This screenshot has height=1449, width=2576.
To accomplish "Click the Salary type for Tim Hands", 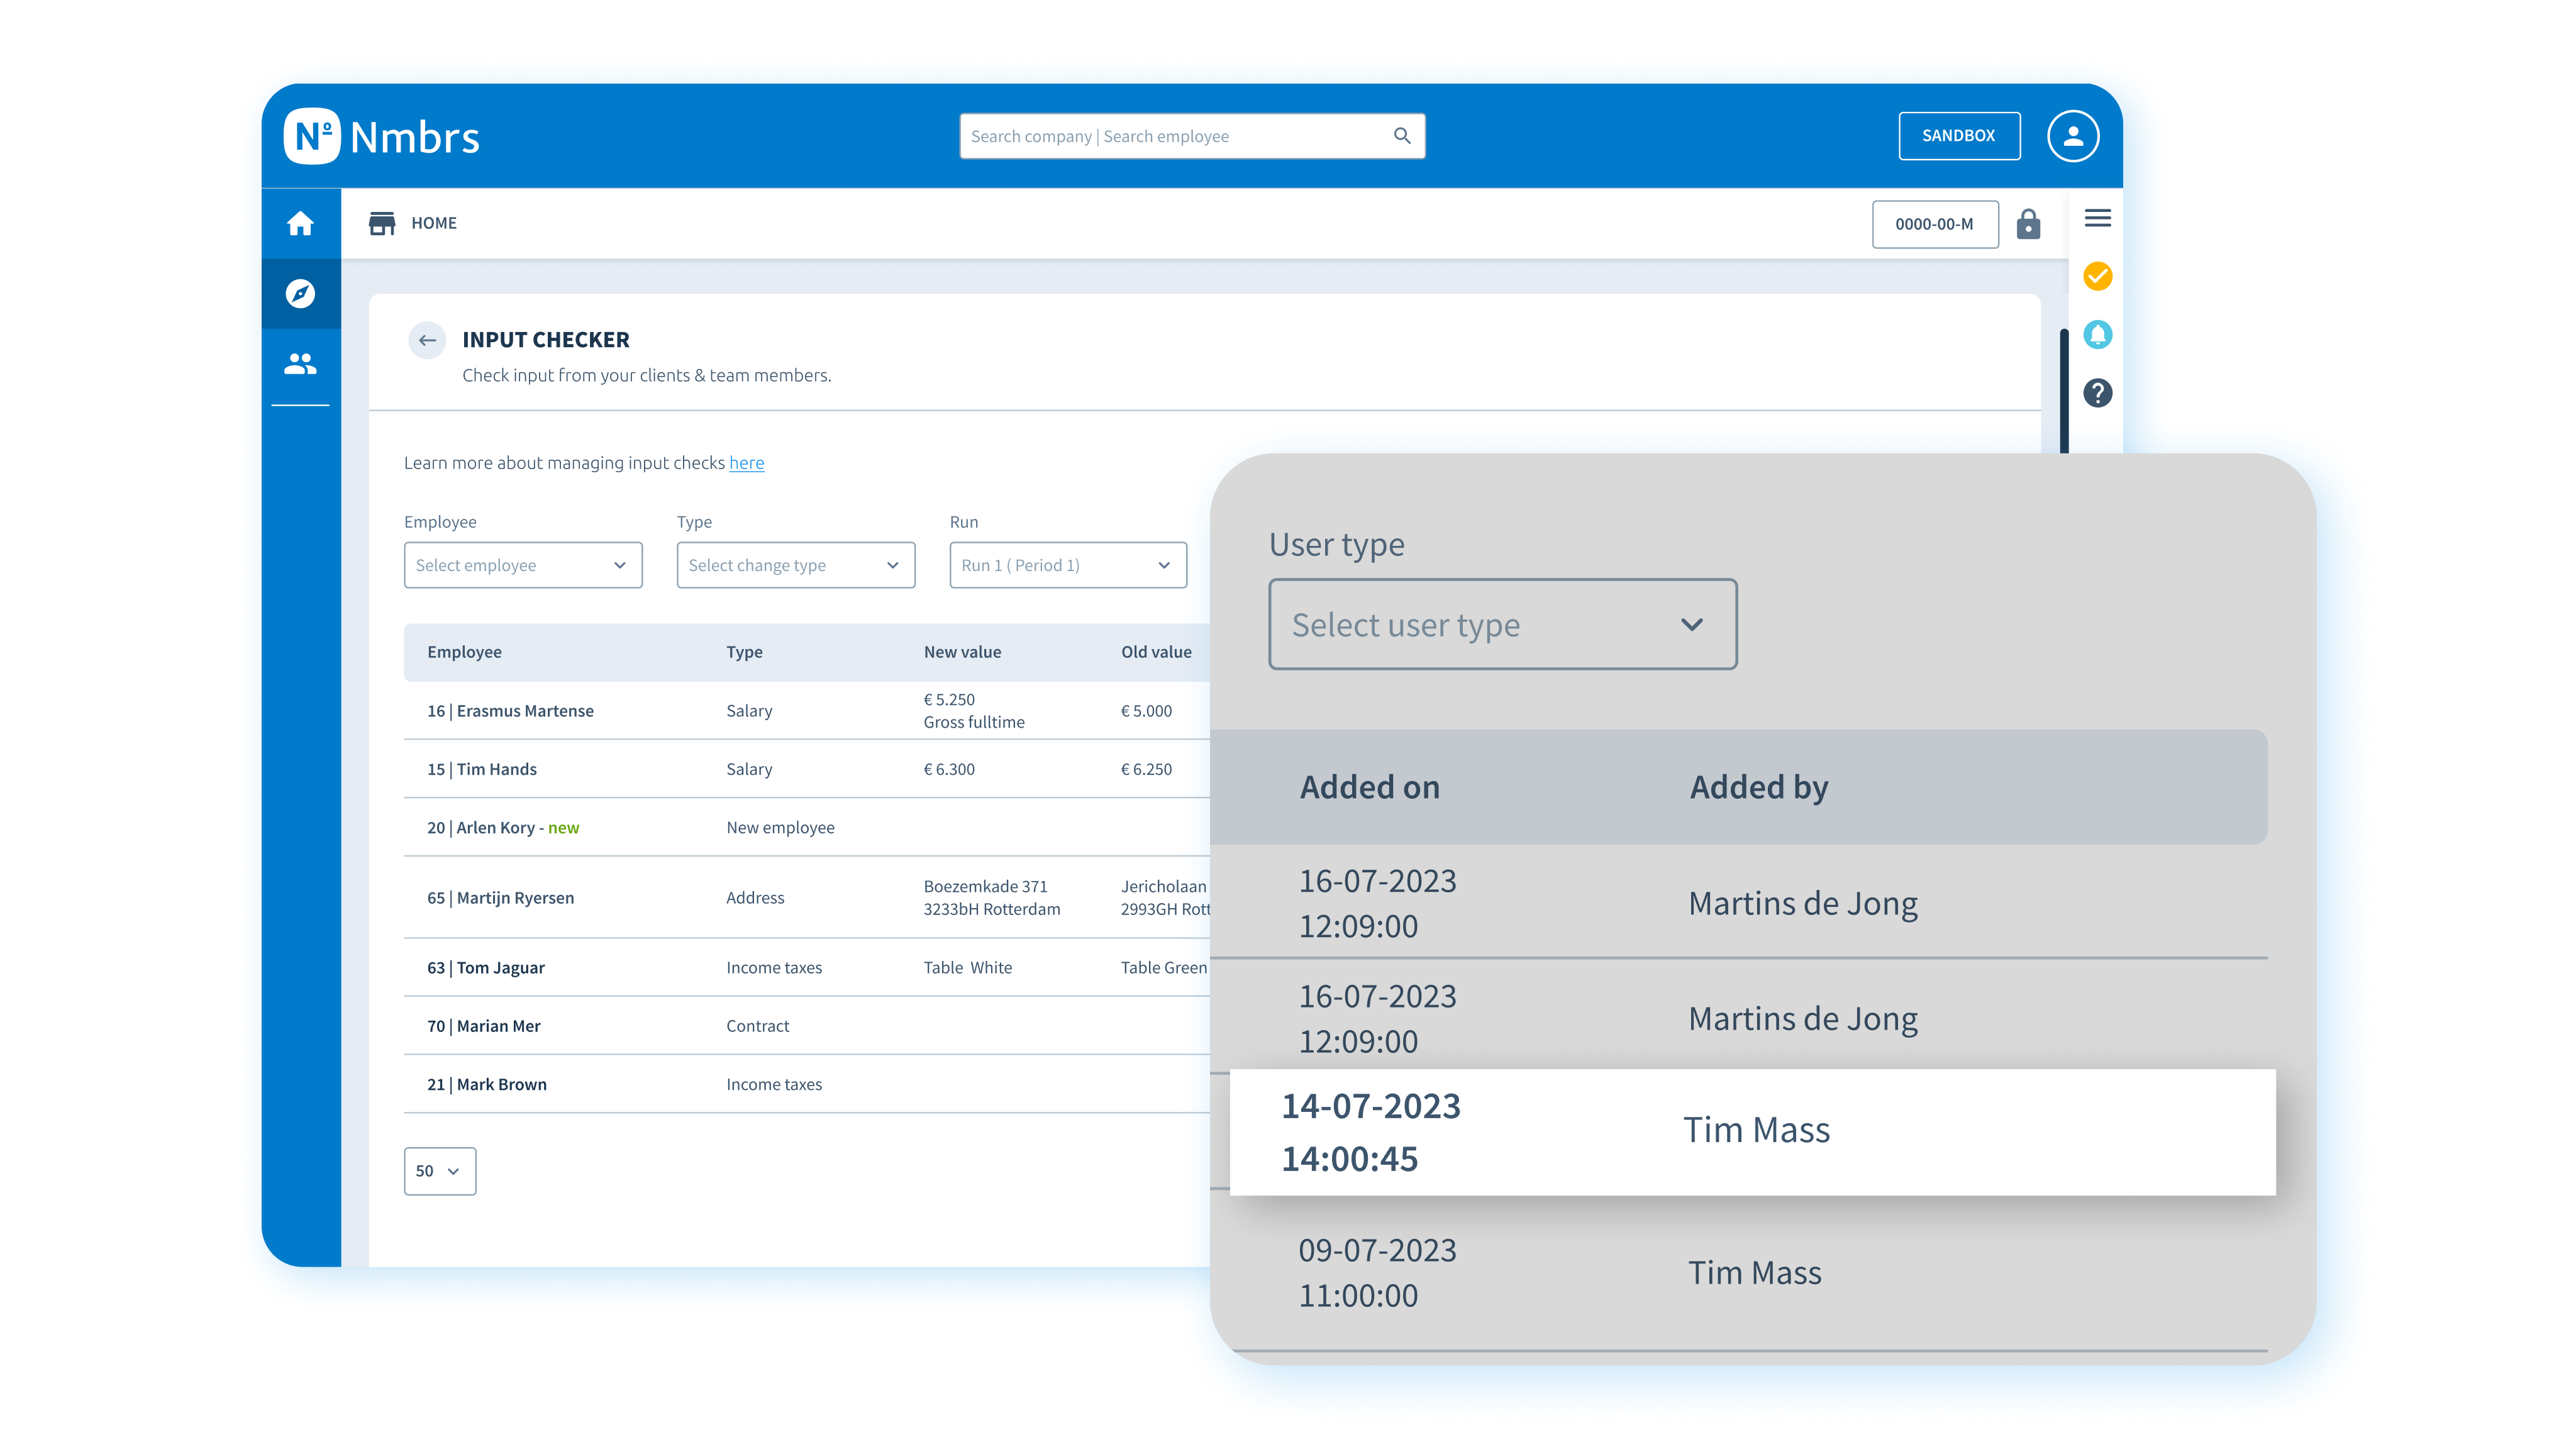I will (749, 769).
